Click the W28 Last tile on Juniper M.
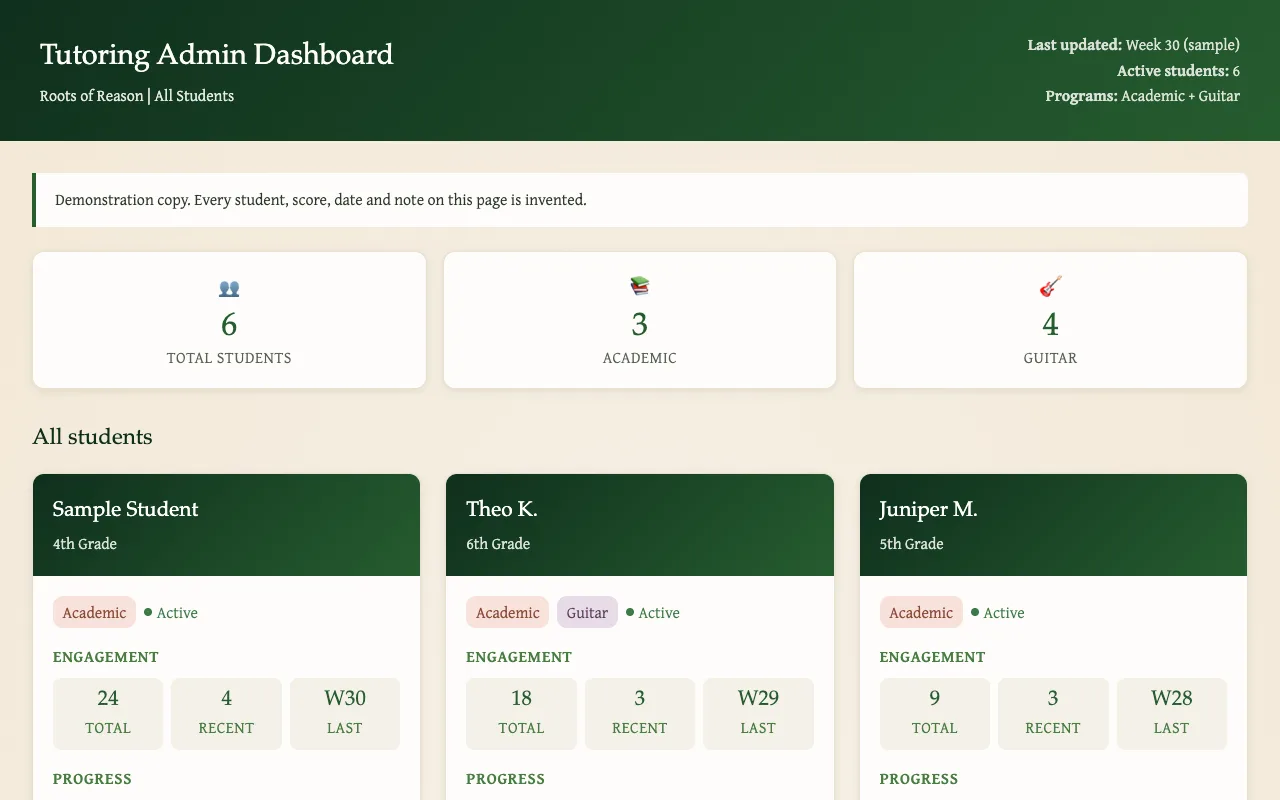1280x800 pixels. pyautogui.click(x=1172, y=714)
